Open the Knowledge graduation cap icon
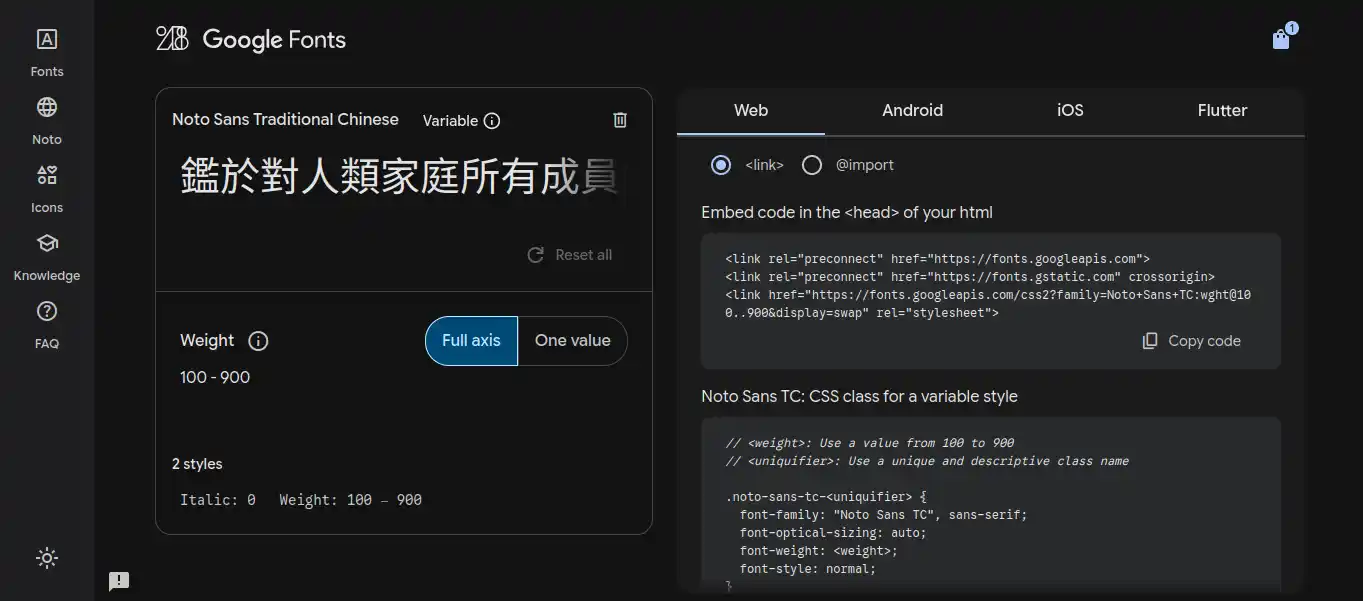Viewport: 1363px width, 601px height. 47,243
